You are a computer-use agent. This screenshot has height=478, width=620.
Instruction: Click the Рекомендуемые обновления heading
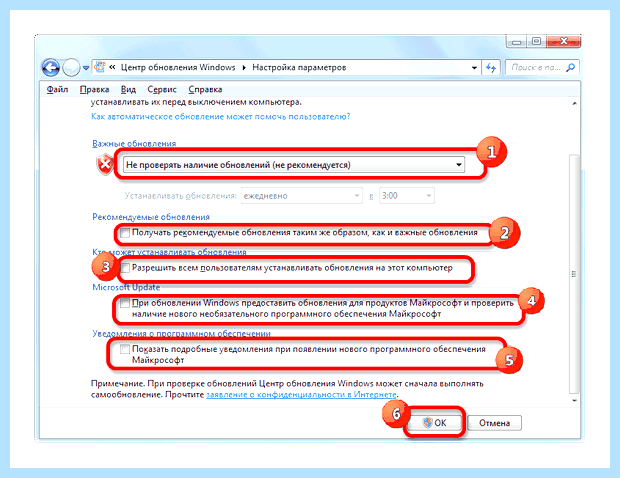click(151, 217)
